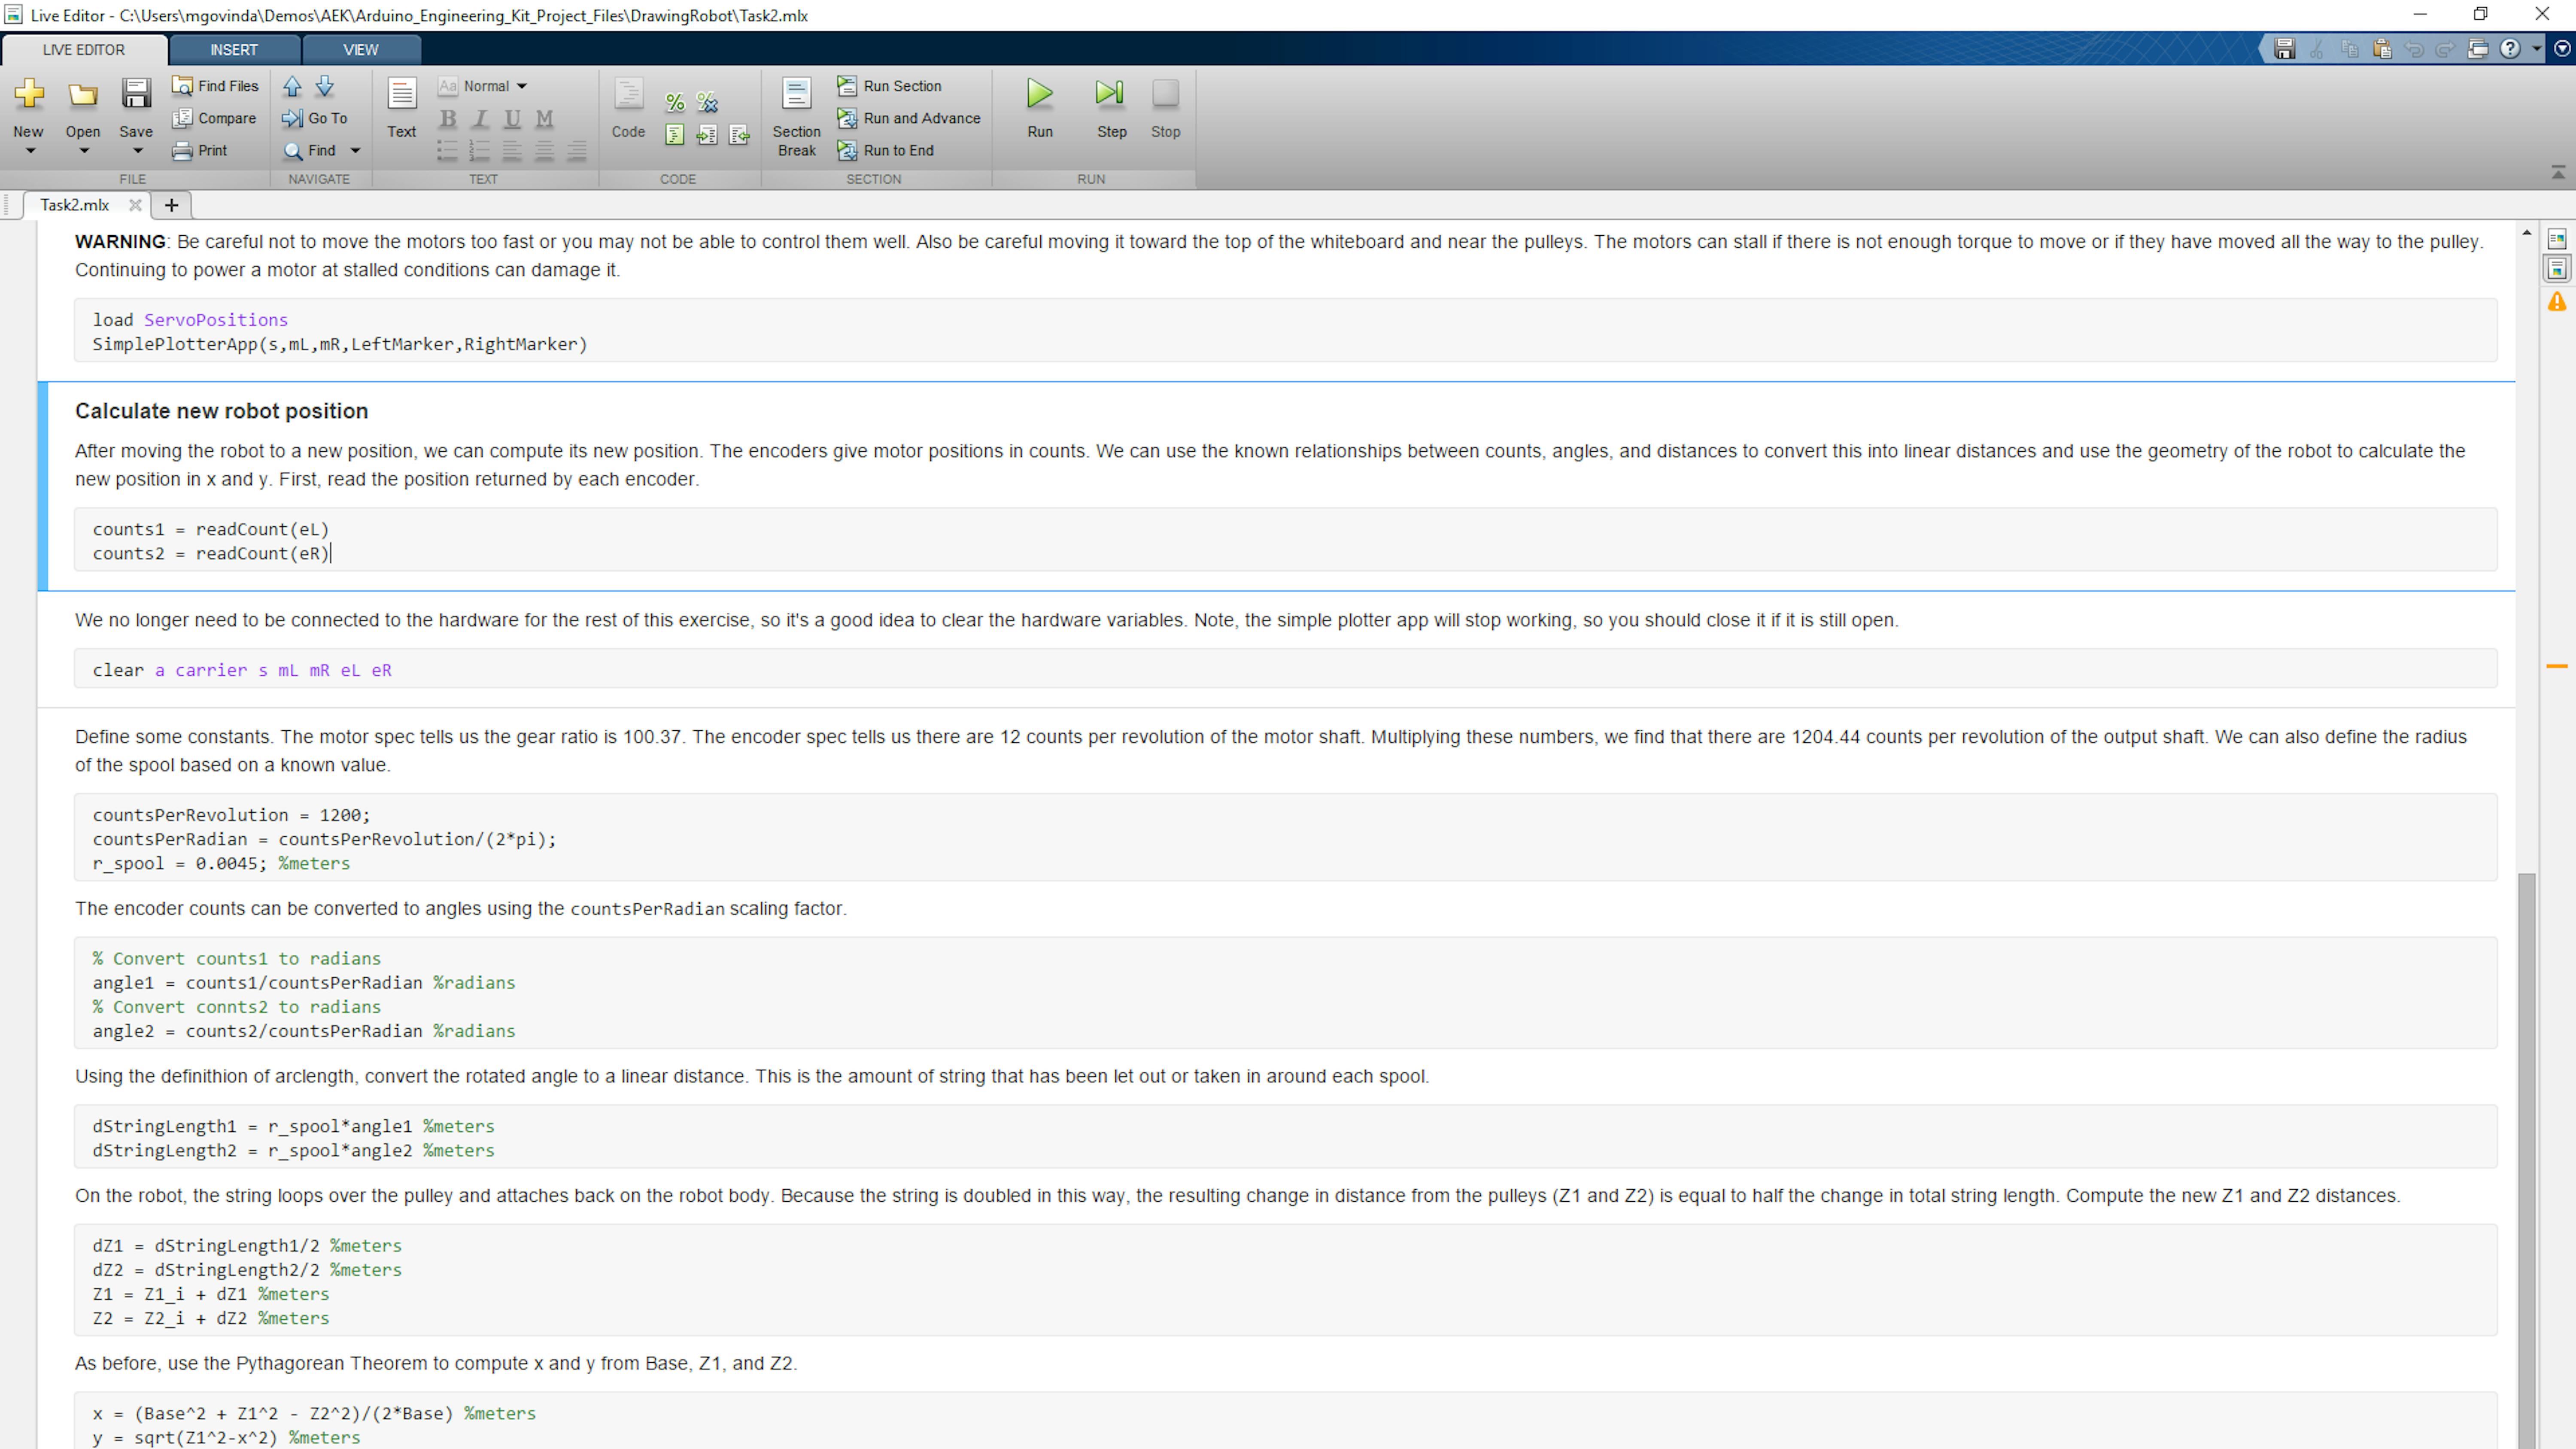Screen dimensions: 2576x1449
Task: Click the Go To button
Action: click(315, 118)
